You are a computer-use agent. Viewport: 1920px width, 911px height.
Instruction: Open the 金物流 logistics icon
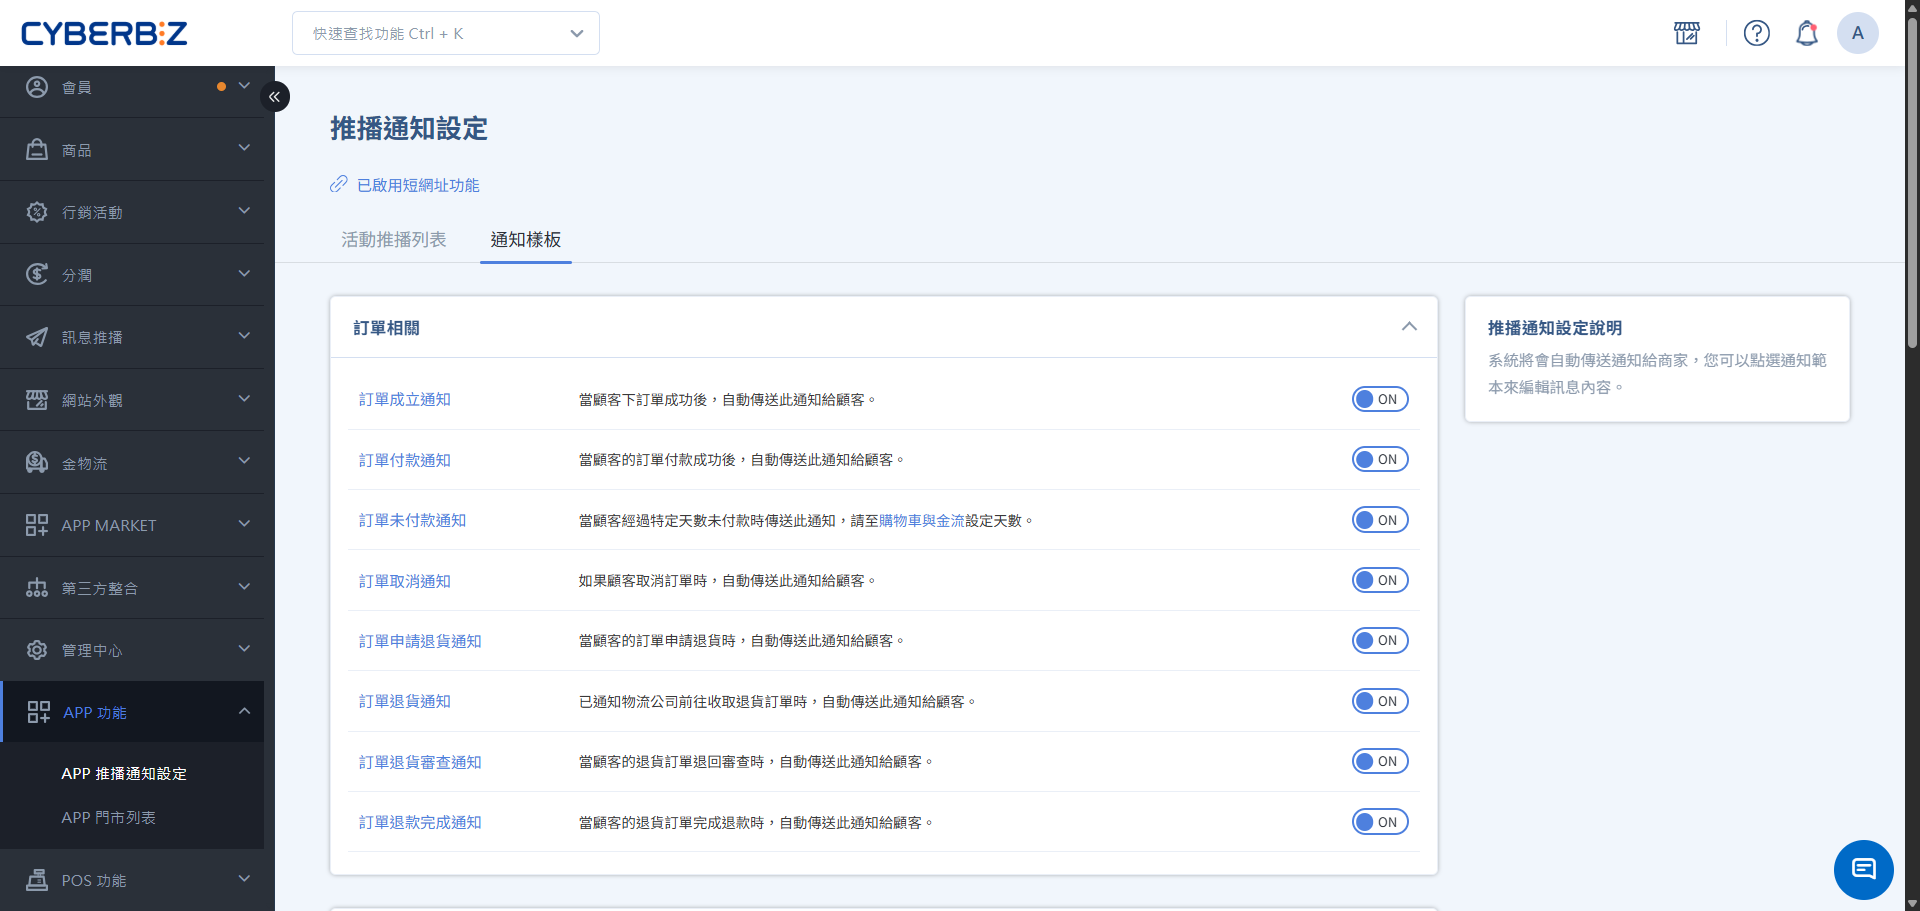click(37, 462)
